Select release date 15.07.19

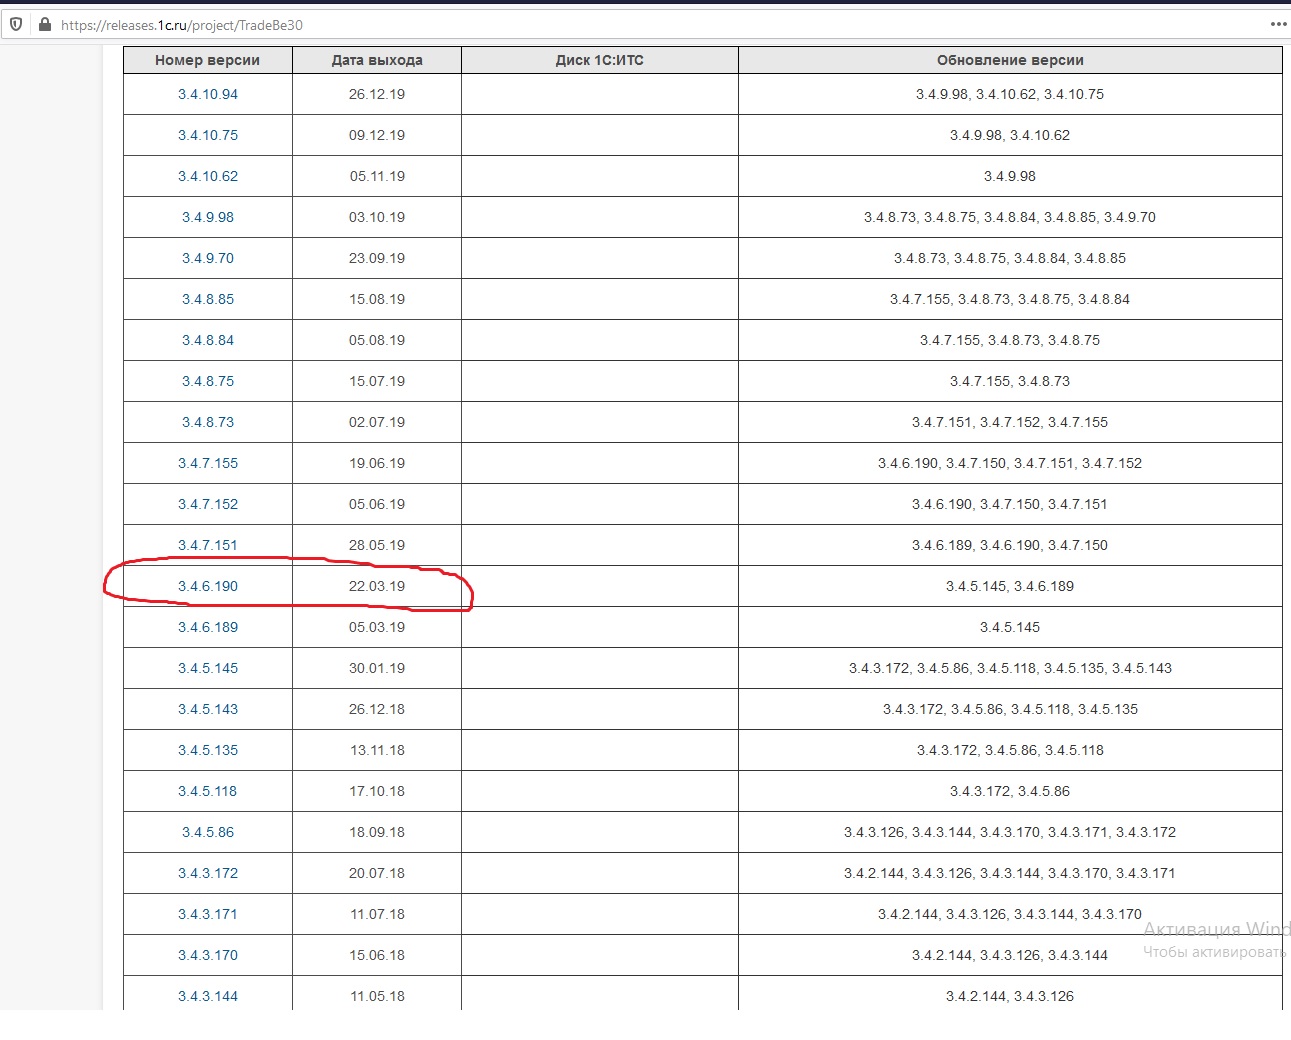pyautogui.click(x=377, y=381)
